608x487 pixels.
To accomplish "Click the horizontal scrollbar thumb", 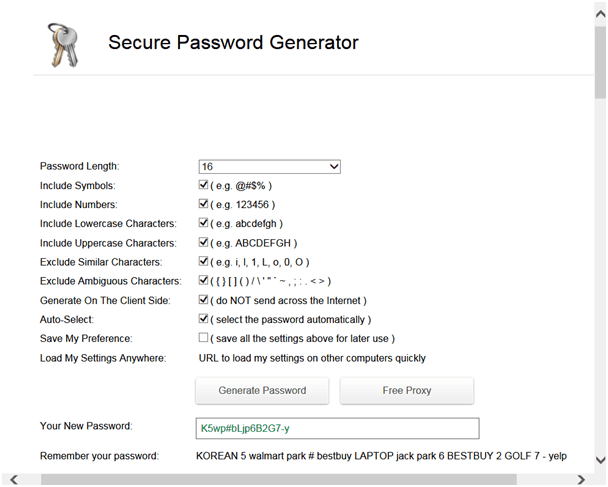I will point(279,480).
